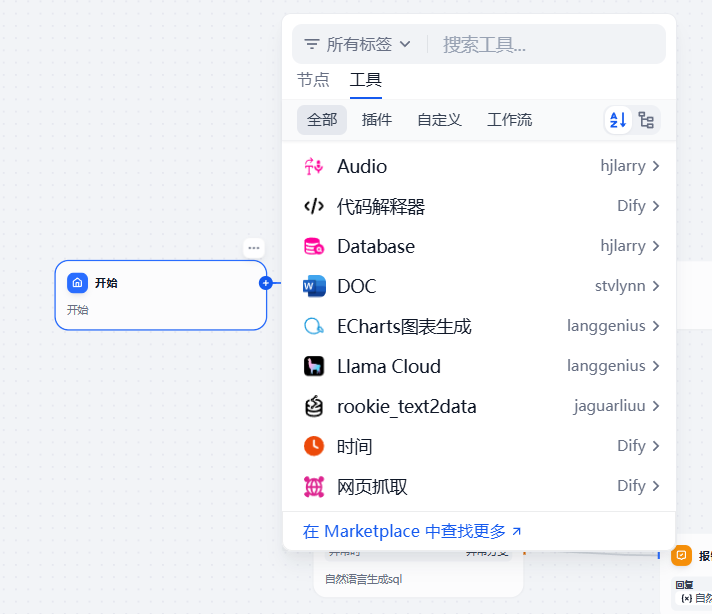This screenshot has width=712, height=614.
Task: Switch to tree grouped view
Action: point(646,120)
